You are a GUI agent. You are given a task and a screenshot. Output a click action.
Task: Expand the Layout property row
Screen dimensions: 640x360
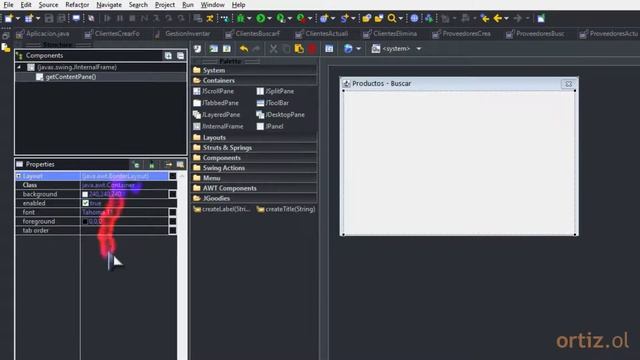(x=18, y=176)
